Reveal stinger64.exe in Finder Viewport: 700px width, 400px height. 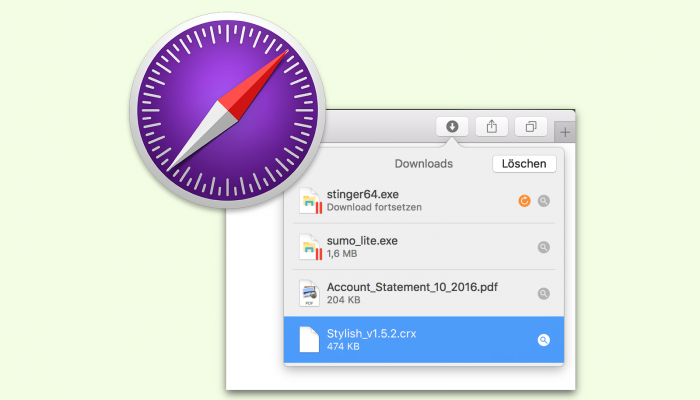543,201
